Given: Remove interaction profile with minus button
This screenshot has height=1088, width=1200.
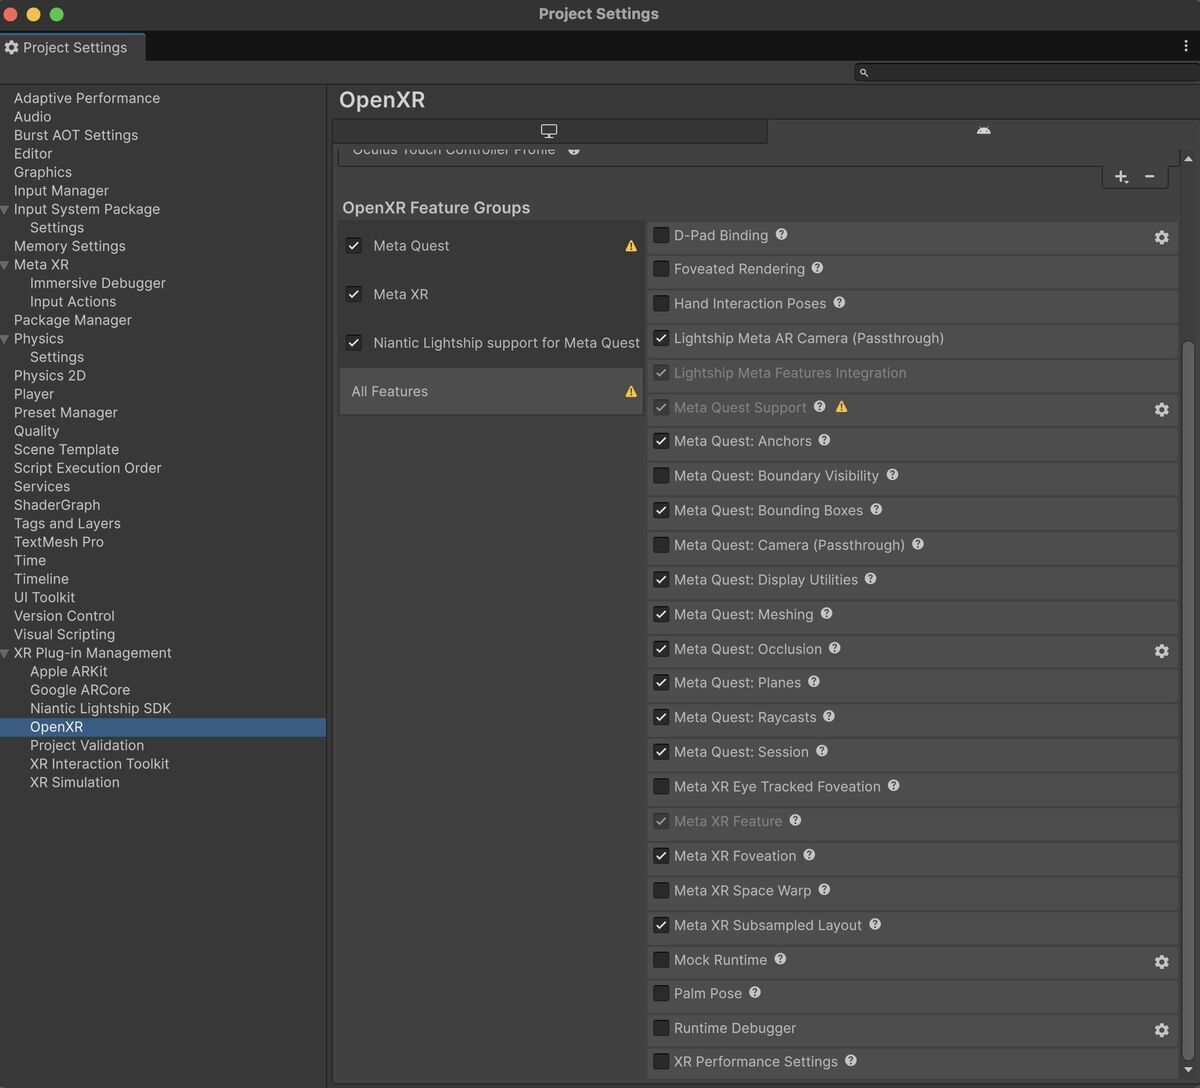Looking at the screenshot, I should click(1150, 177).
